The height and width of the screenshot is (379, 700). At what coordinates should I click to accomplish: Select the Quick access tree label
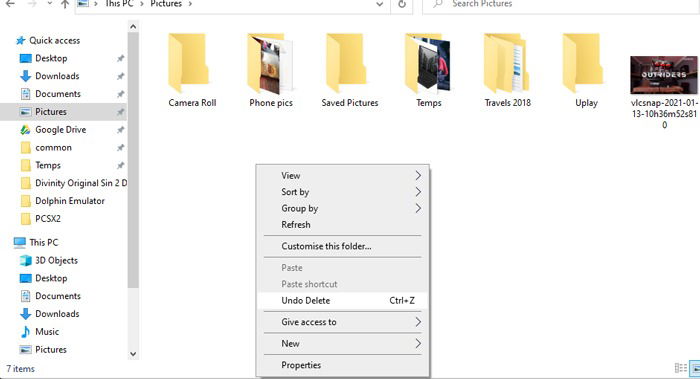pos(54,41)
